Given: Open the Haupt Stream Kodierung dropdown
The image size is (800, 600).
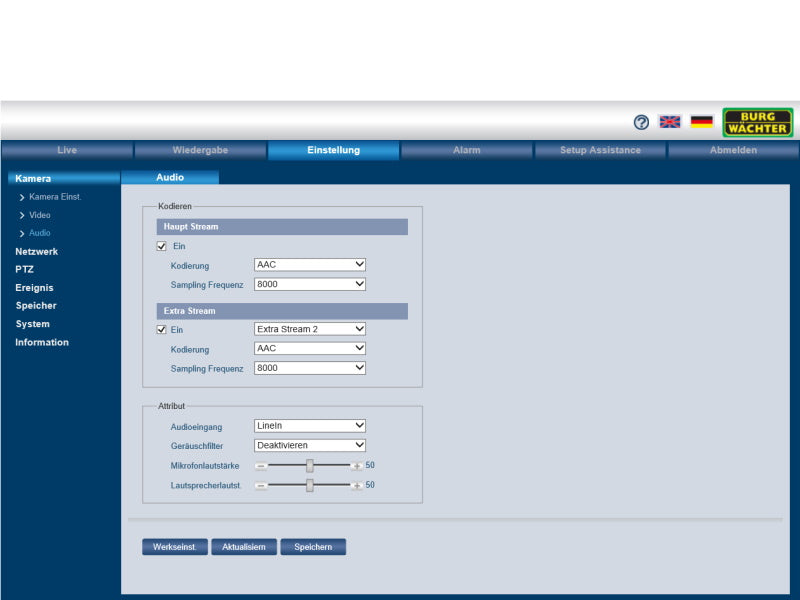Looking at the screenshot, I should coord(310,265).
